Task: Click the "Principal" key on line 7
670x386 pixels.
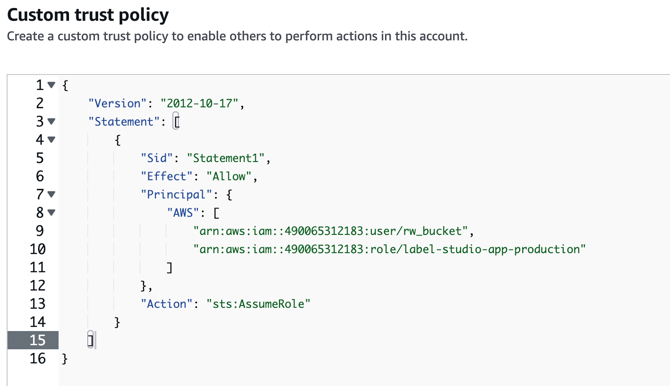Action: point(176,194)
